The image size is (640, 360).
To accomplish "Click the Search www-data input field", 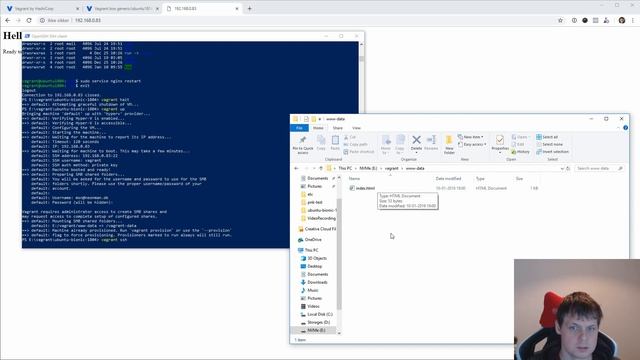I will pyautogui.click(x=599, y=169).
